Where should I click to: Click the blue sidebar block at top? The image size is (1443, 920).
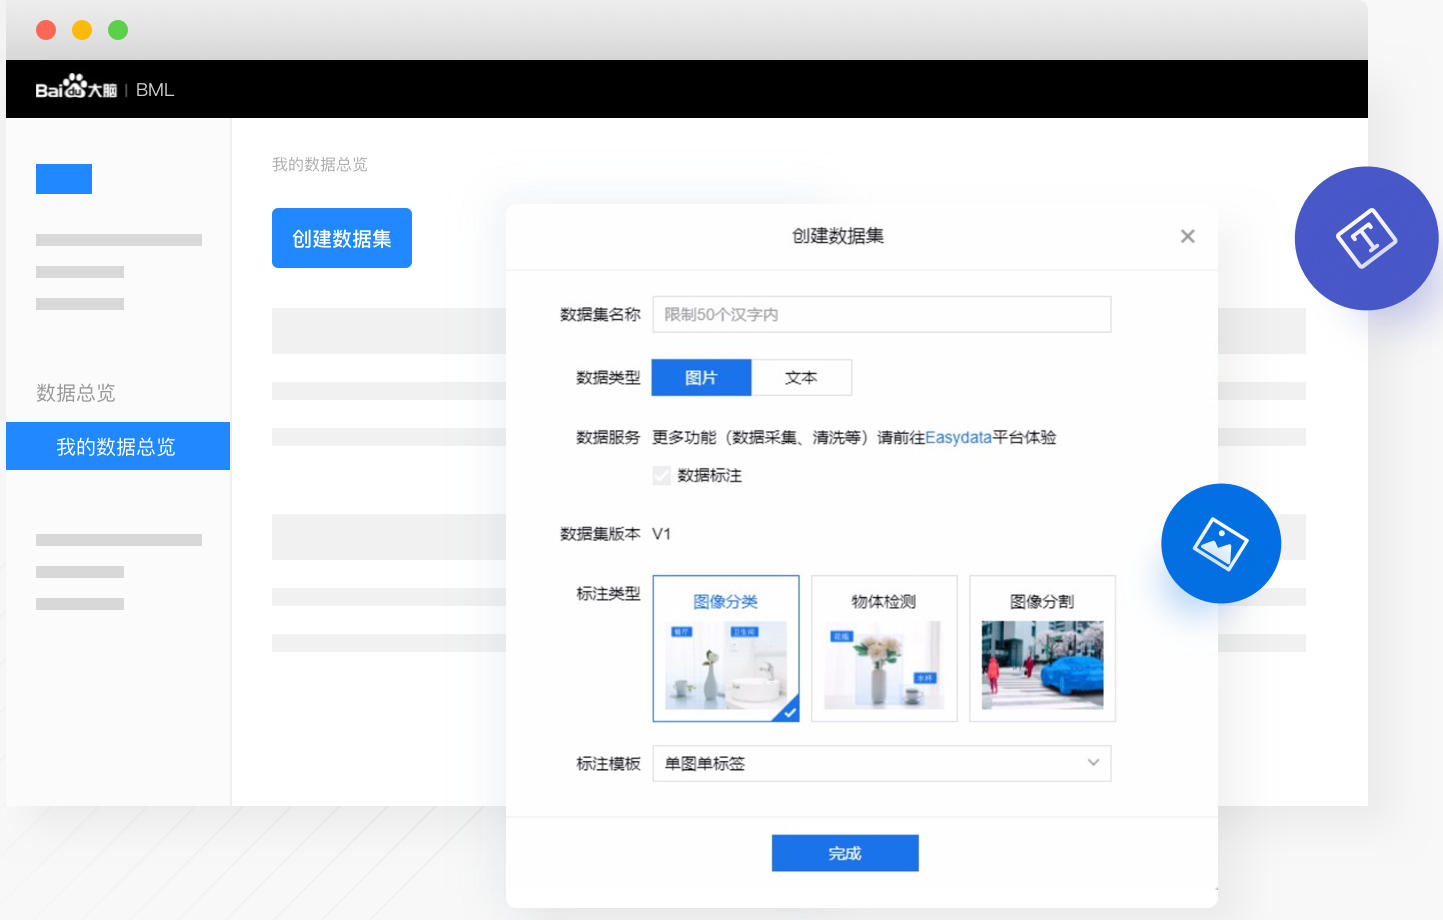(64, 179)
